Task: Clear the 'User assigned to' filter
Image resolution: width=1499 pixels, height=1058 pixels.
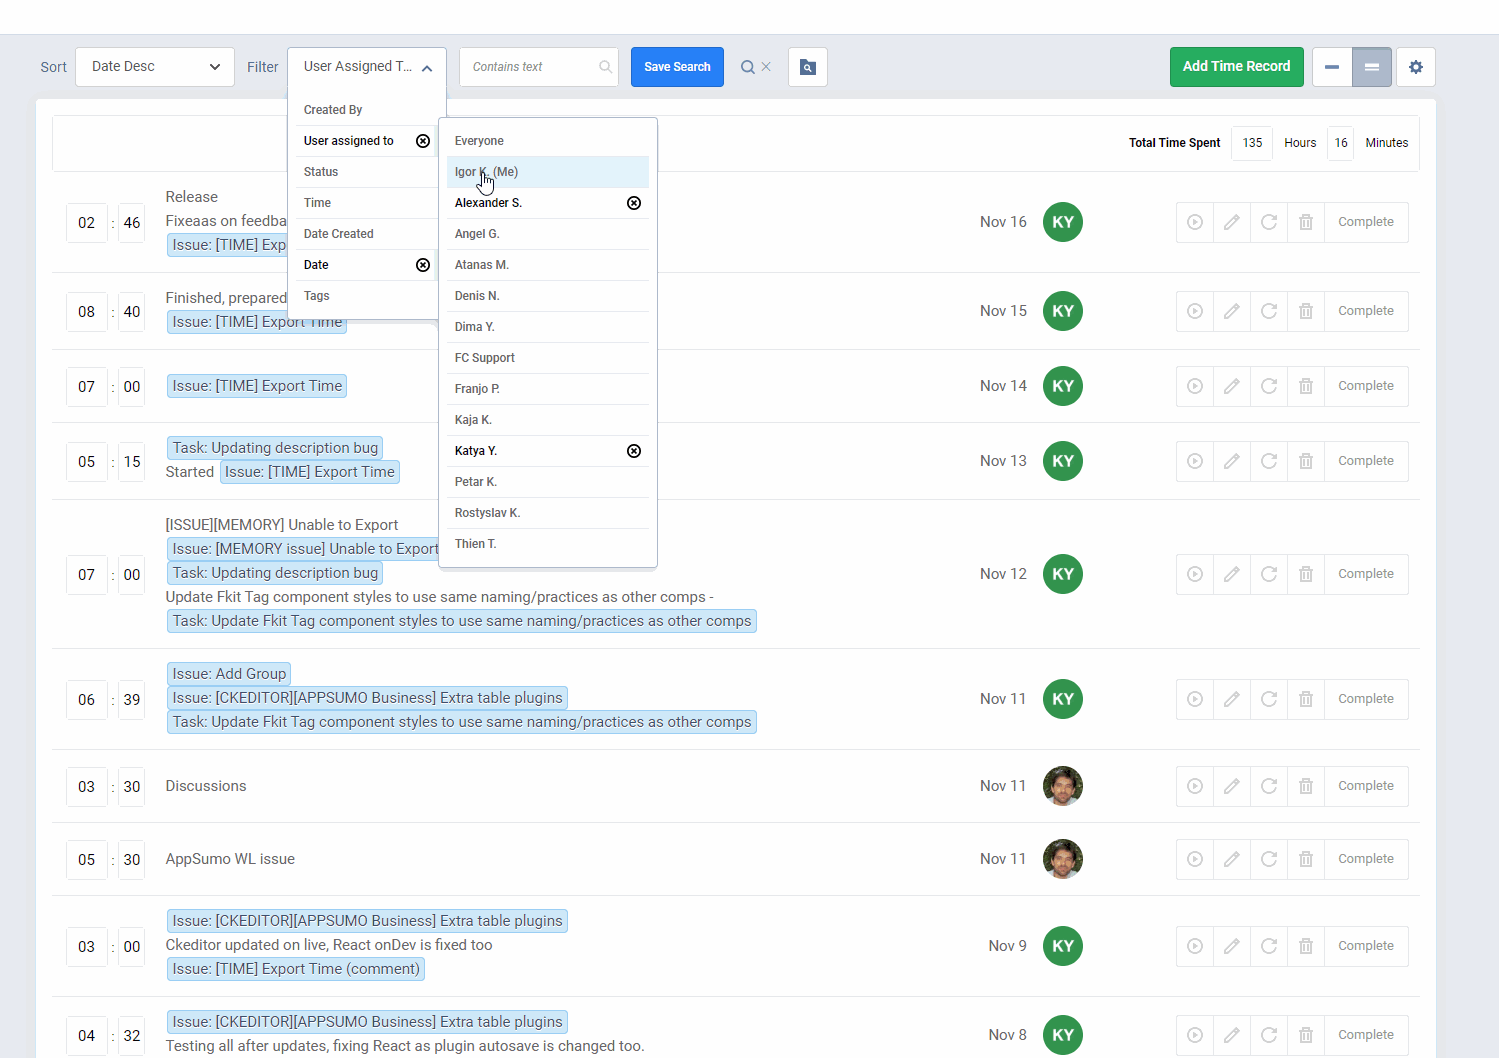Action: (x=423, y=141)
